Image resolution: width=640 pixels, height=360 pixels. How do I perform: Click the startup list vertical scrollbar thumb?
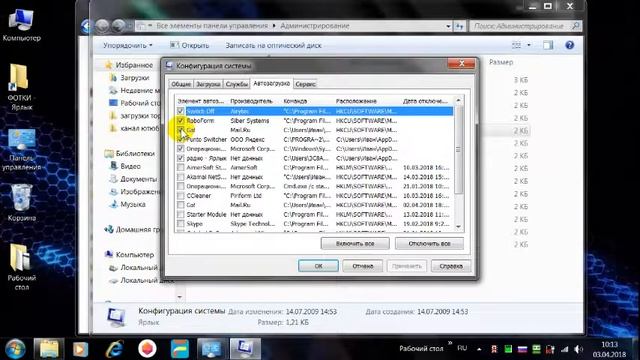pyautogui.click(x=458, y=149)
